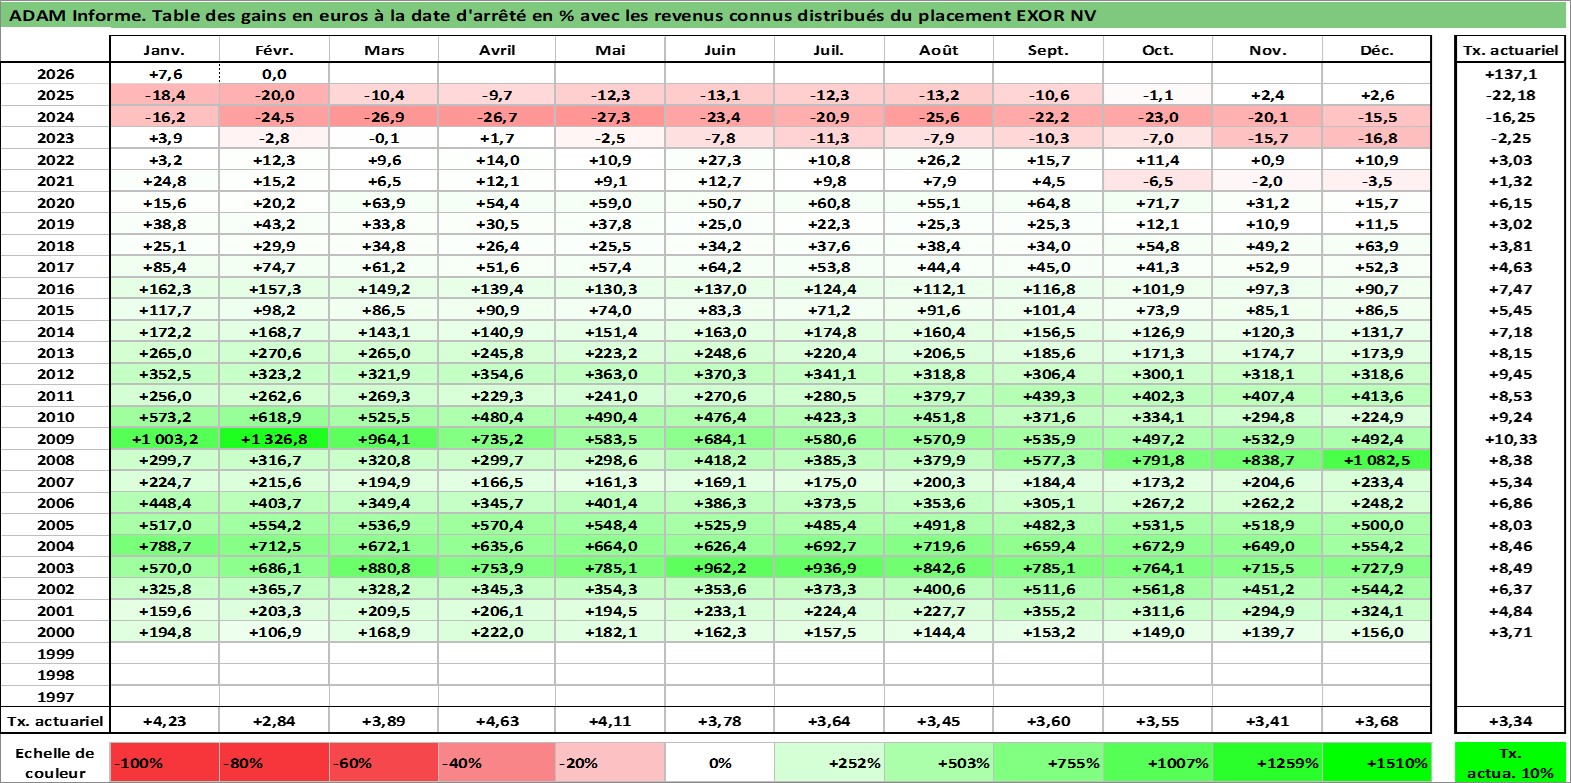Viewport: 1571px width, 783px height.
Task: Click the Tx. actuariel column header
Action: [1510, 50]
